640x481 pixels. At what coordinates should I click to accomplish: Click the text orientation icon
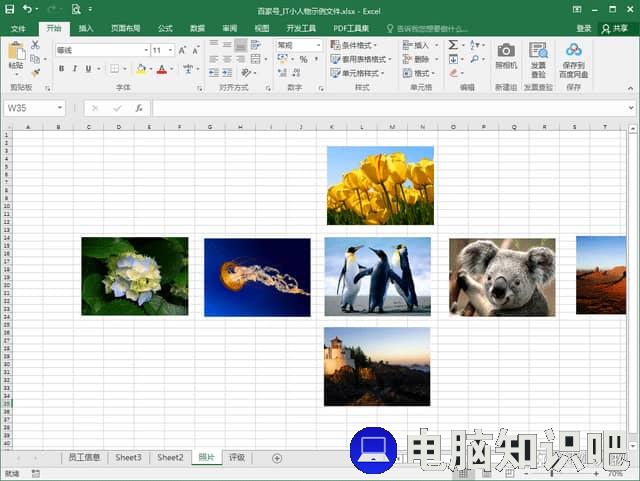point(246,73)
